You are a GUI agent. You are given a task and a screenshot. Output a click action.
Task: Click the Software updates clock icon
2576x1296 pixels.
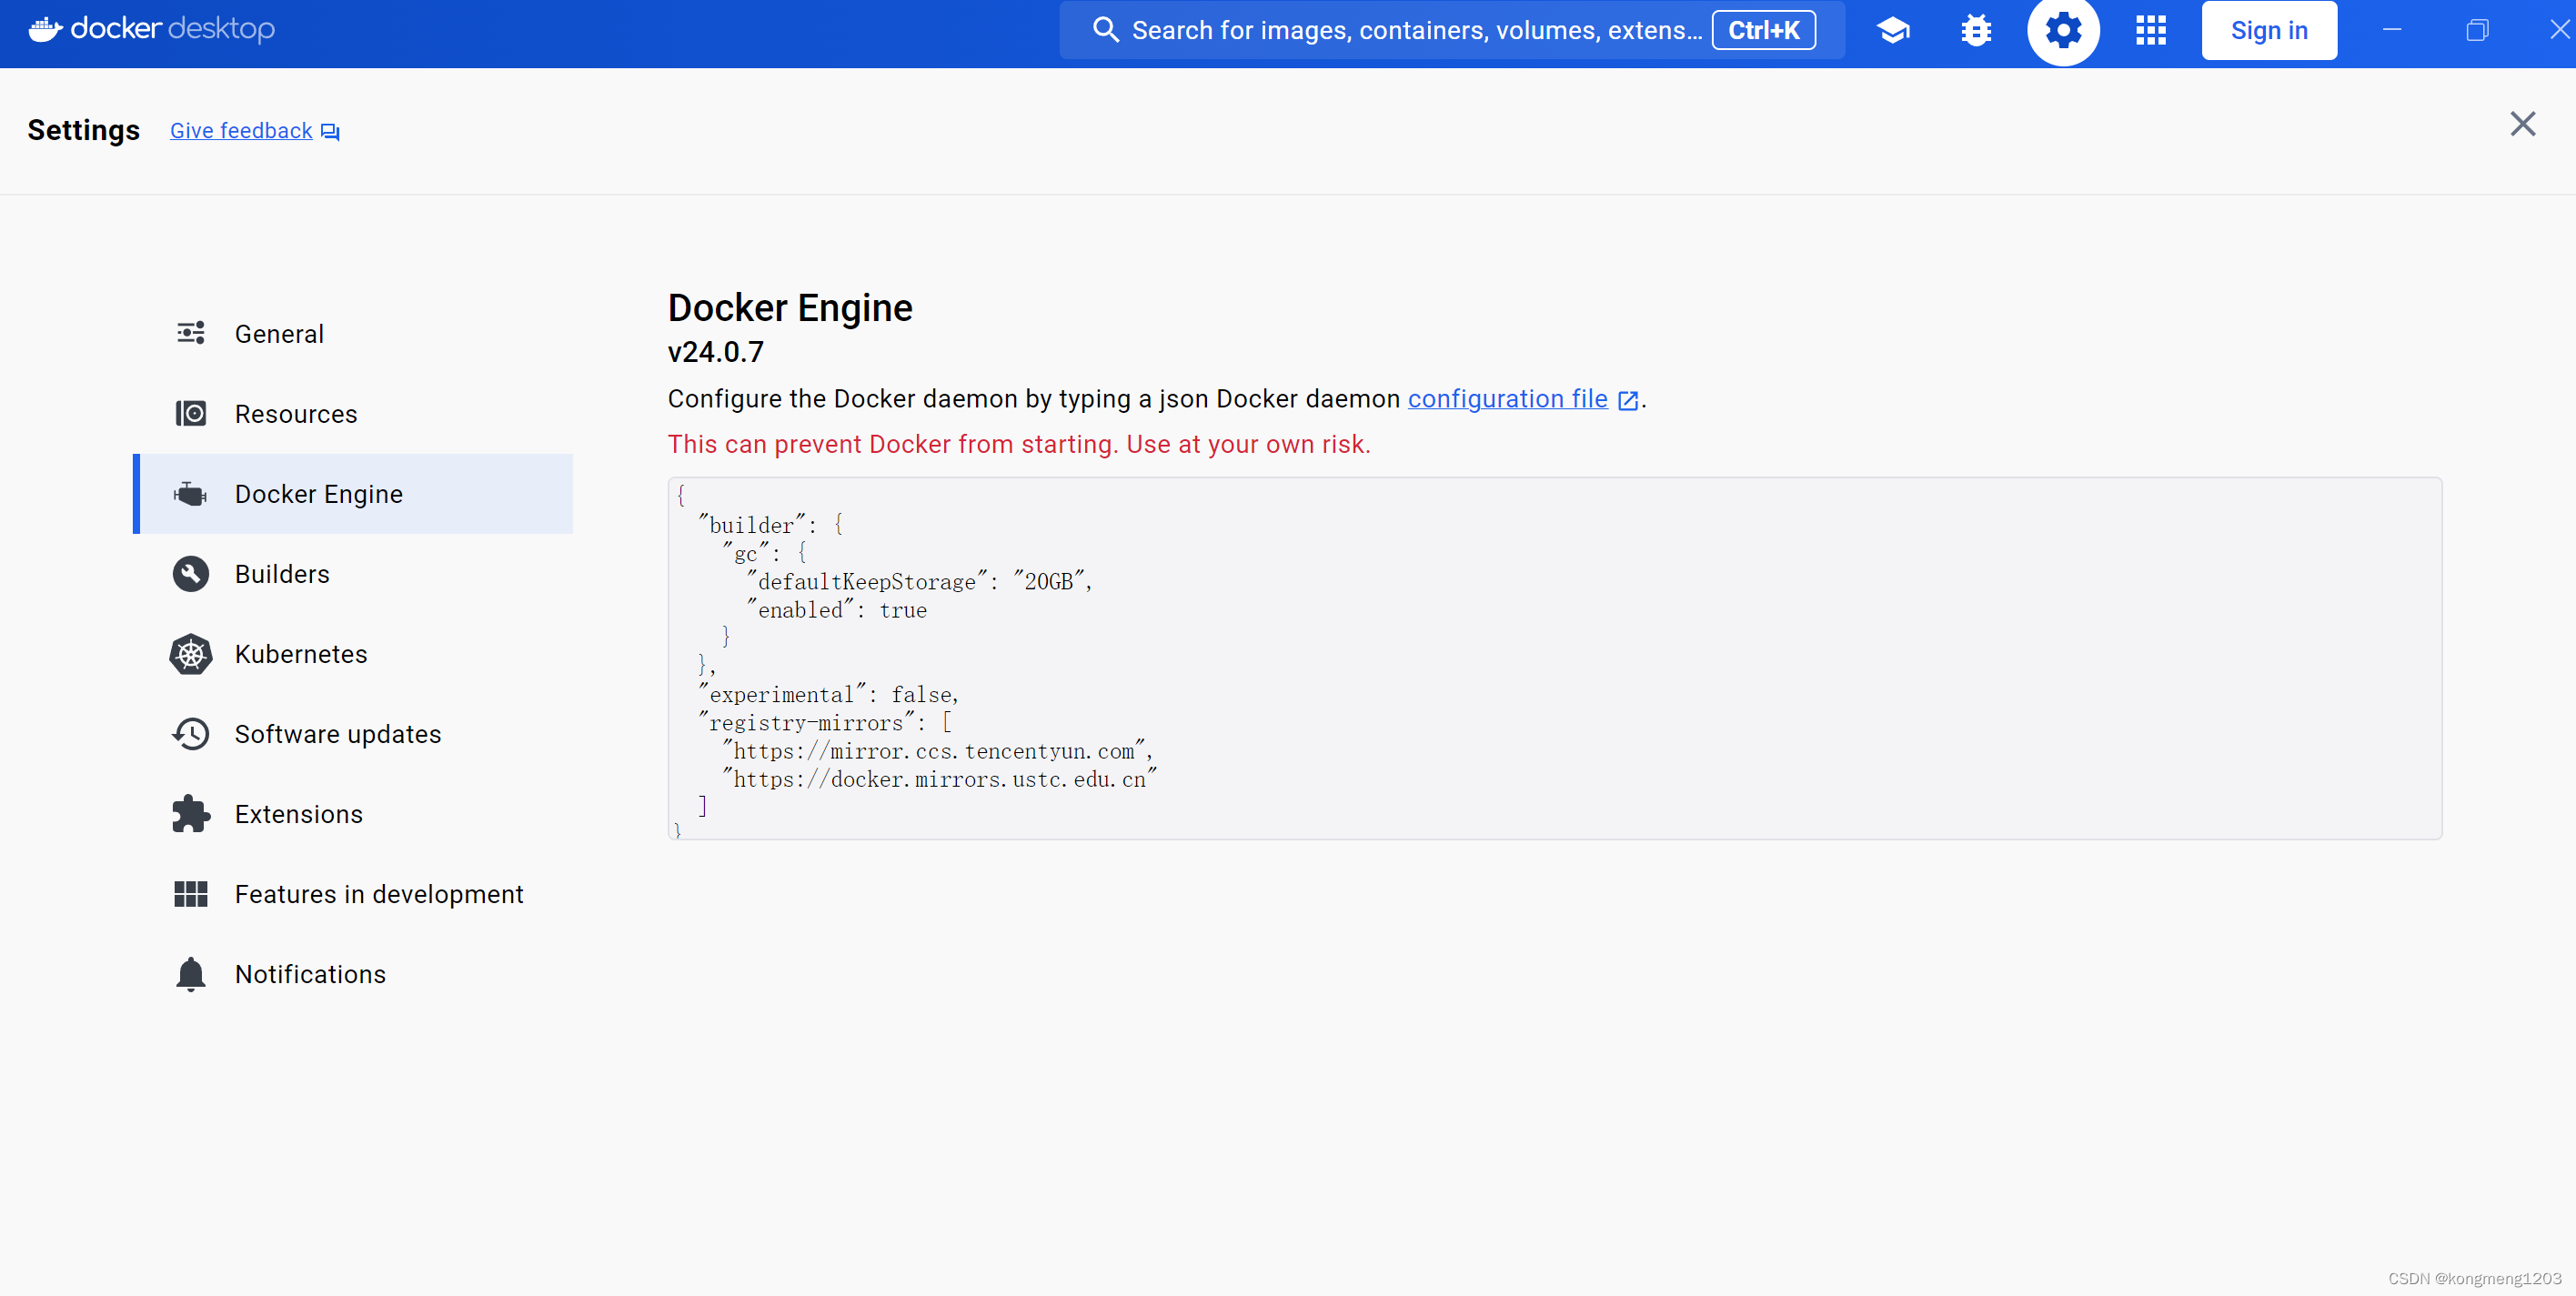point(190,734)
